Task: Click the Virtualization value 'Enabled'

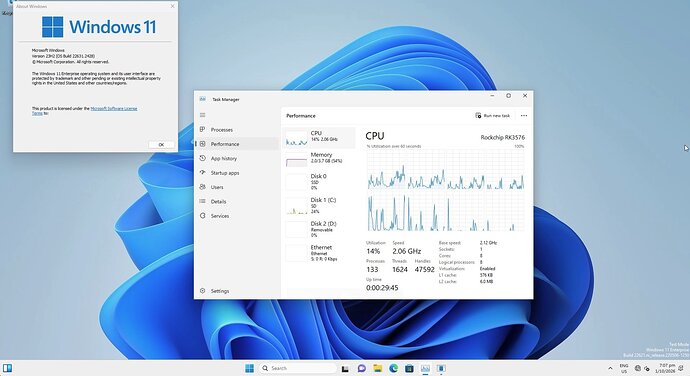Action: coord(488,268)
